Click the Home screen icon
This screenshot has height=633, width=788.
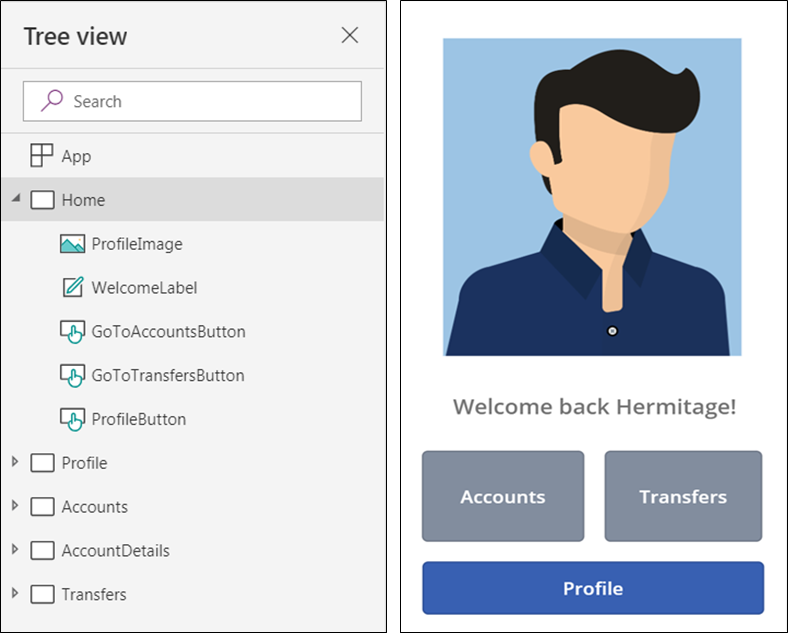(x=42, y=199)
